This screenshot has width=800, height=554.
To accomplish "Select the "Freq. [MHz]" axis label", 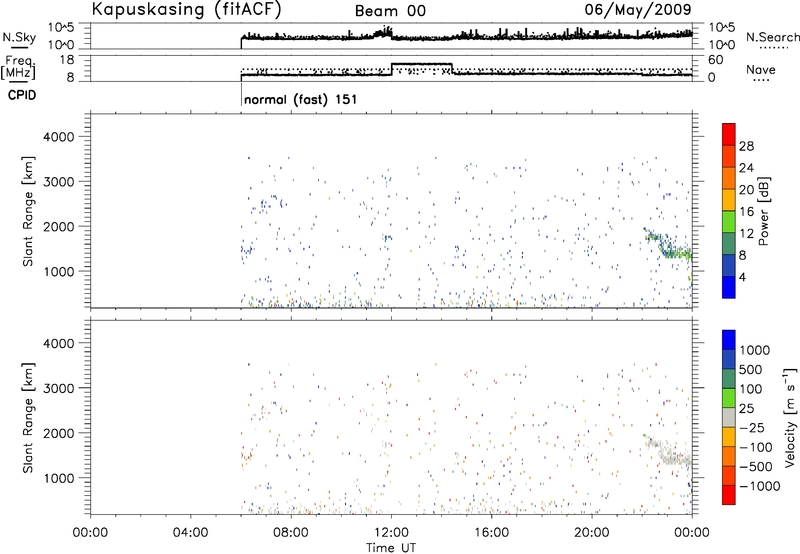I will coord(18,67).
